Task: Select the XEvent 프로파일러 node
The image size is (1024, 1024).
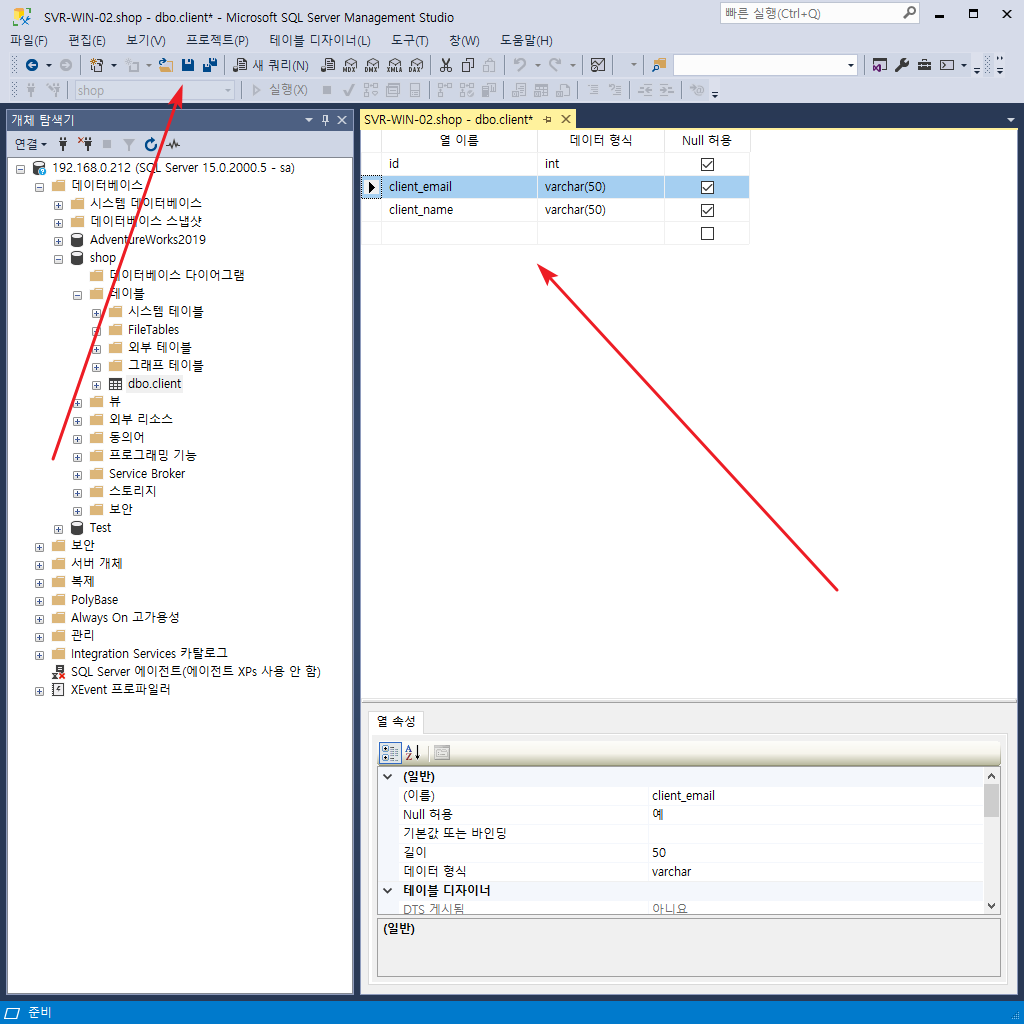Action: 120,690
